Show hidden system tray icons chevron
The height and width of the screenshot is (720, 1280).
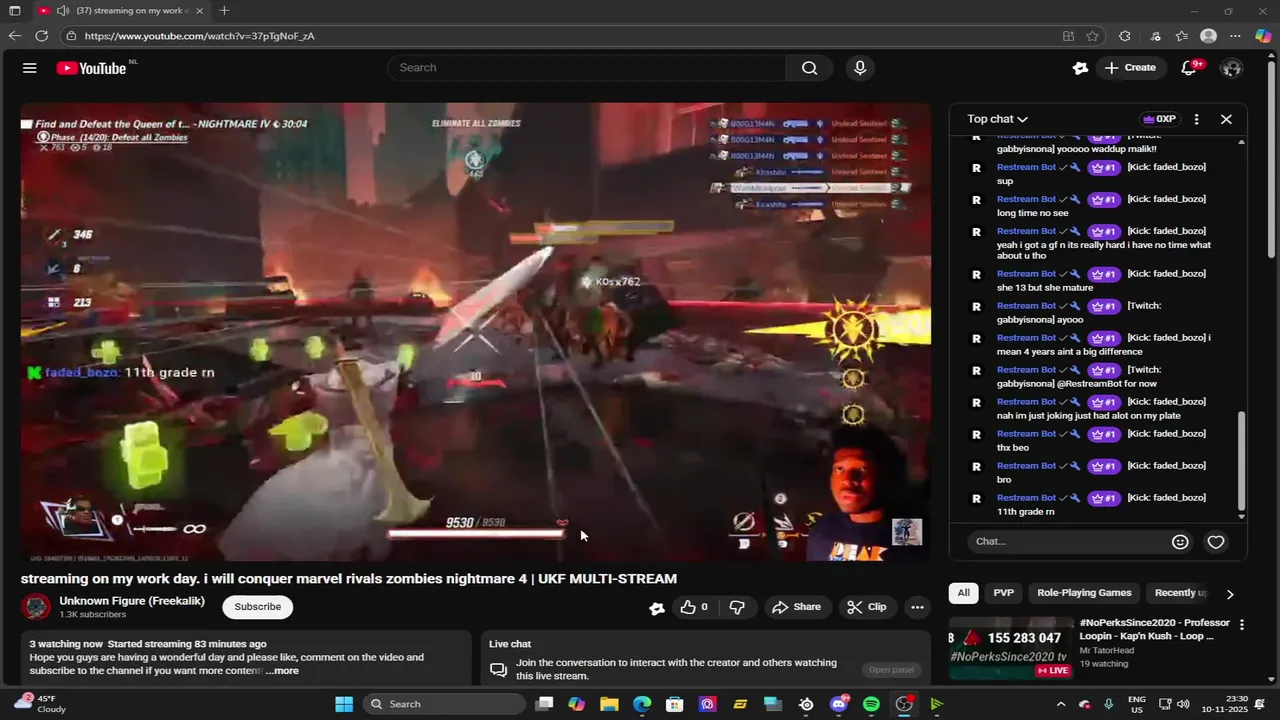coord(1061,704)
